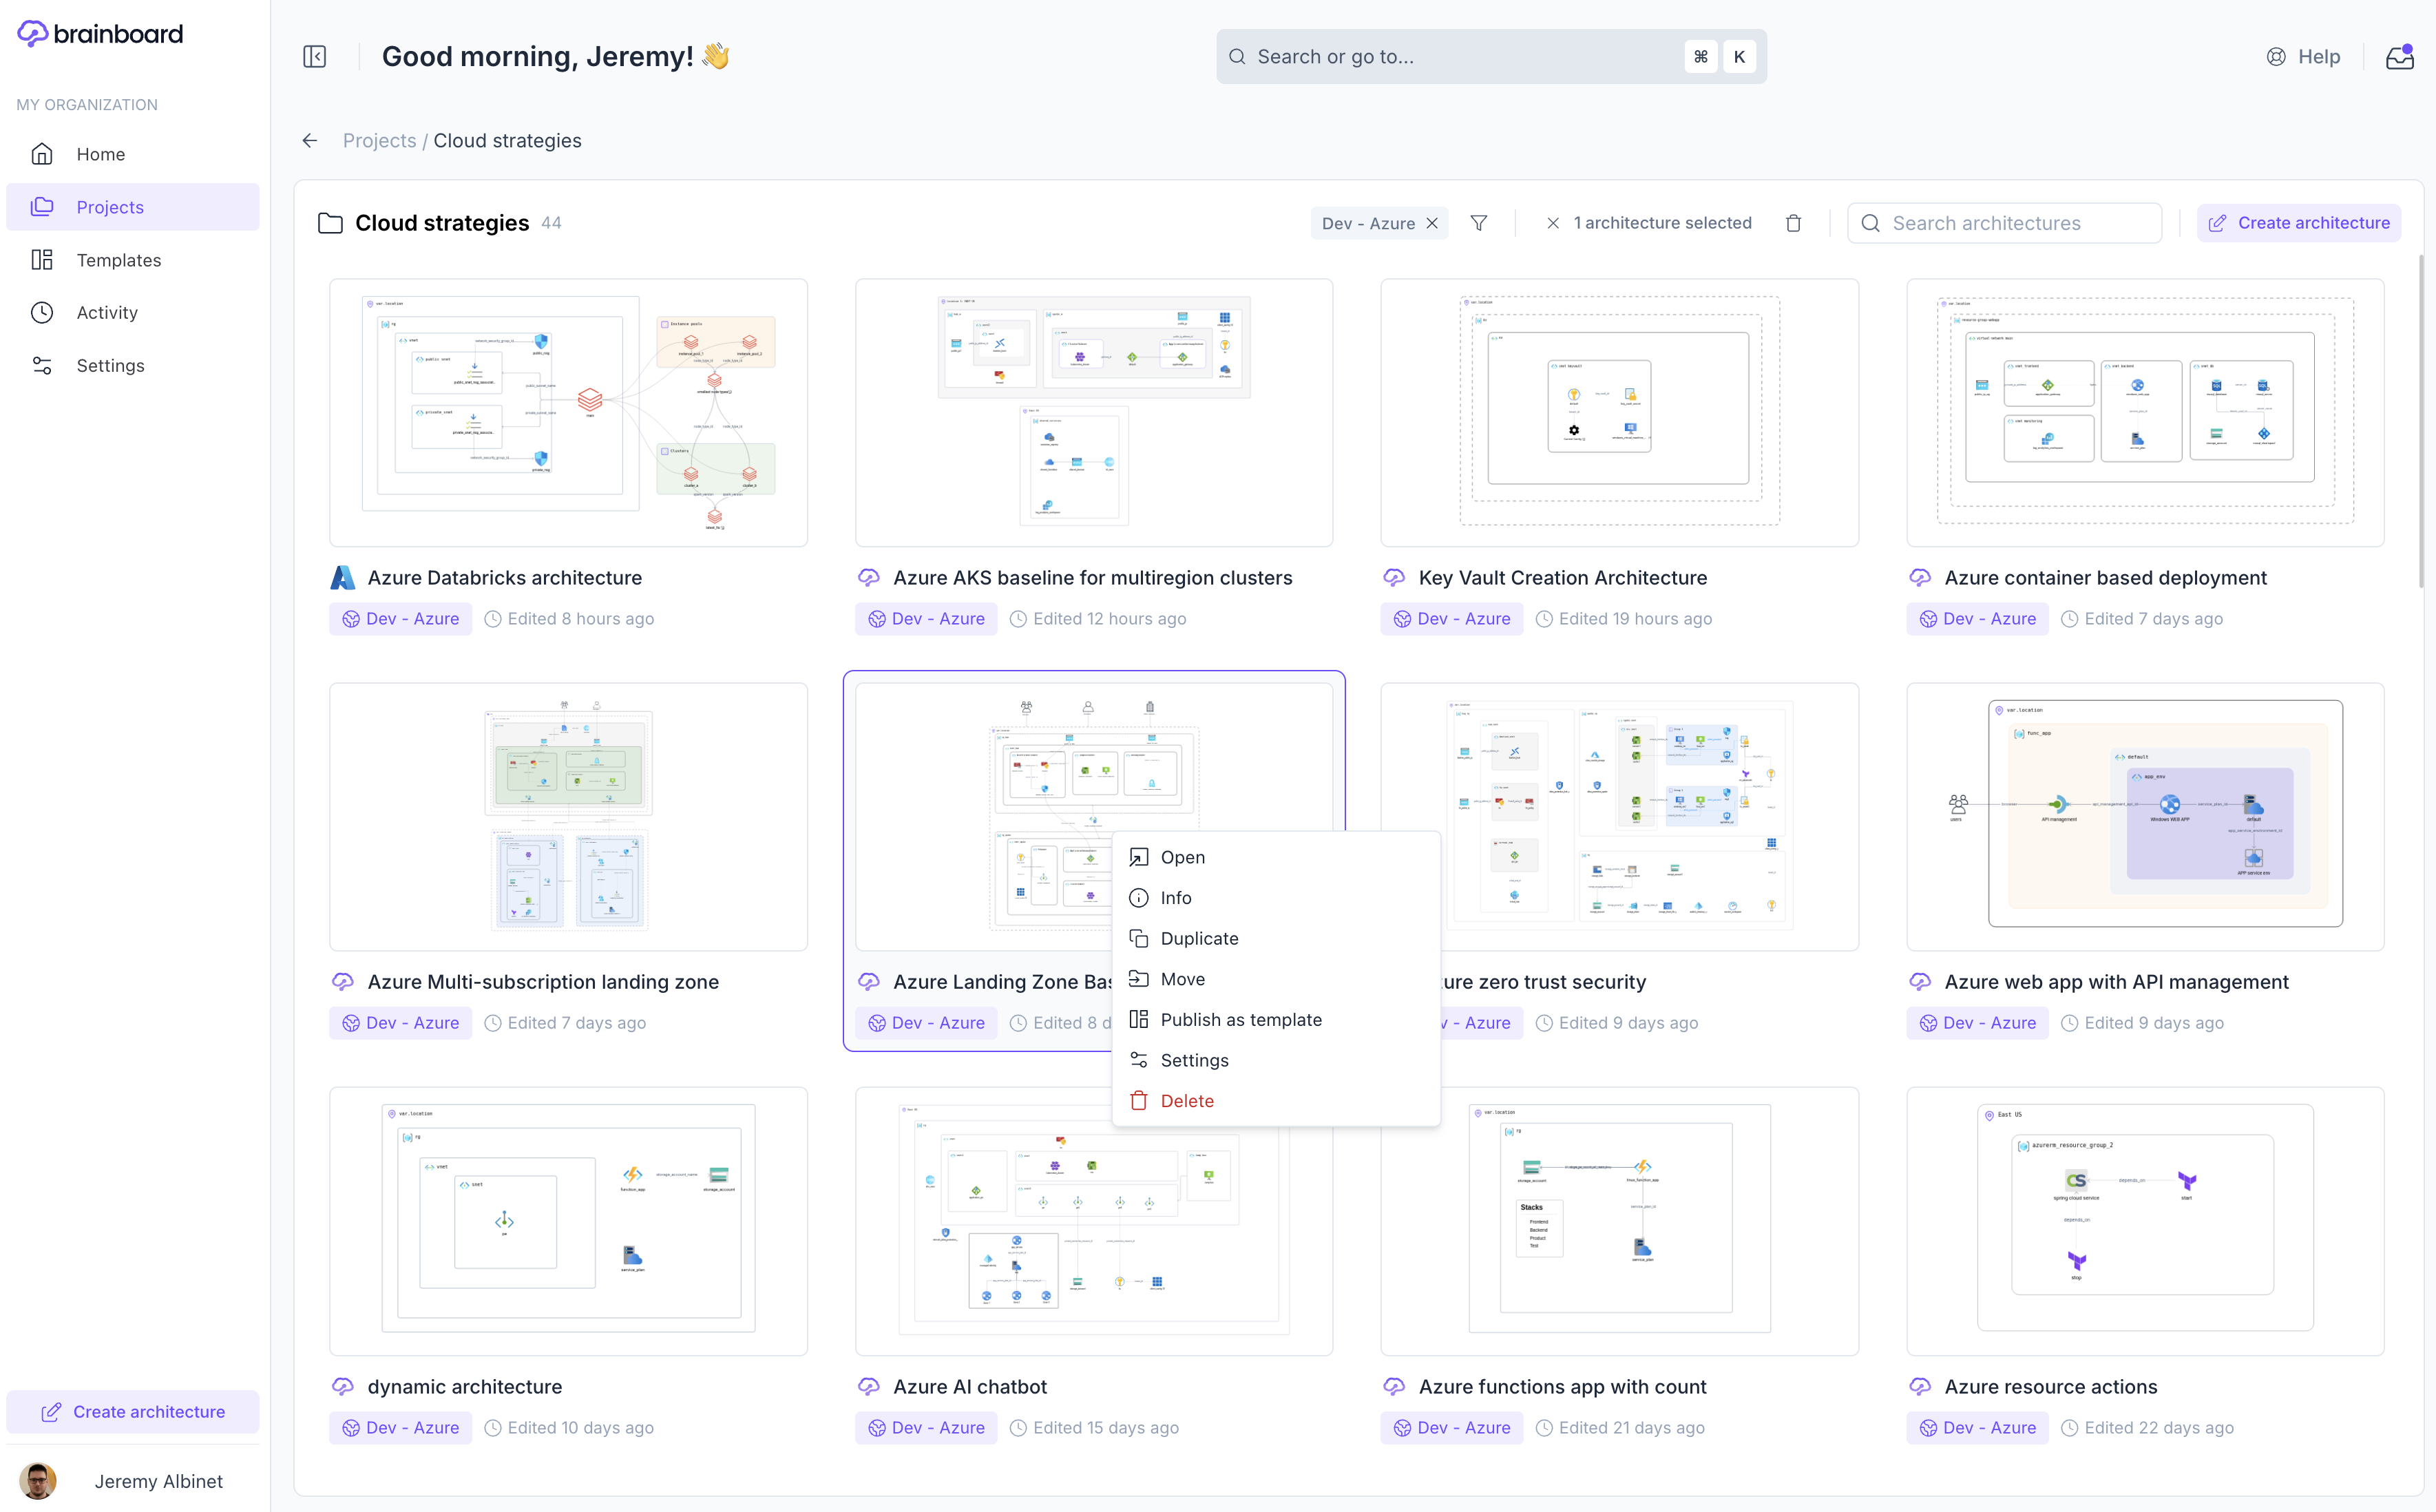Choose Publish as template menu entry
This screenshot has height=1512, width=2436.
tap(1240, 1019)
